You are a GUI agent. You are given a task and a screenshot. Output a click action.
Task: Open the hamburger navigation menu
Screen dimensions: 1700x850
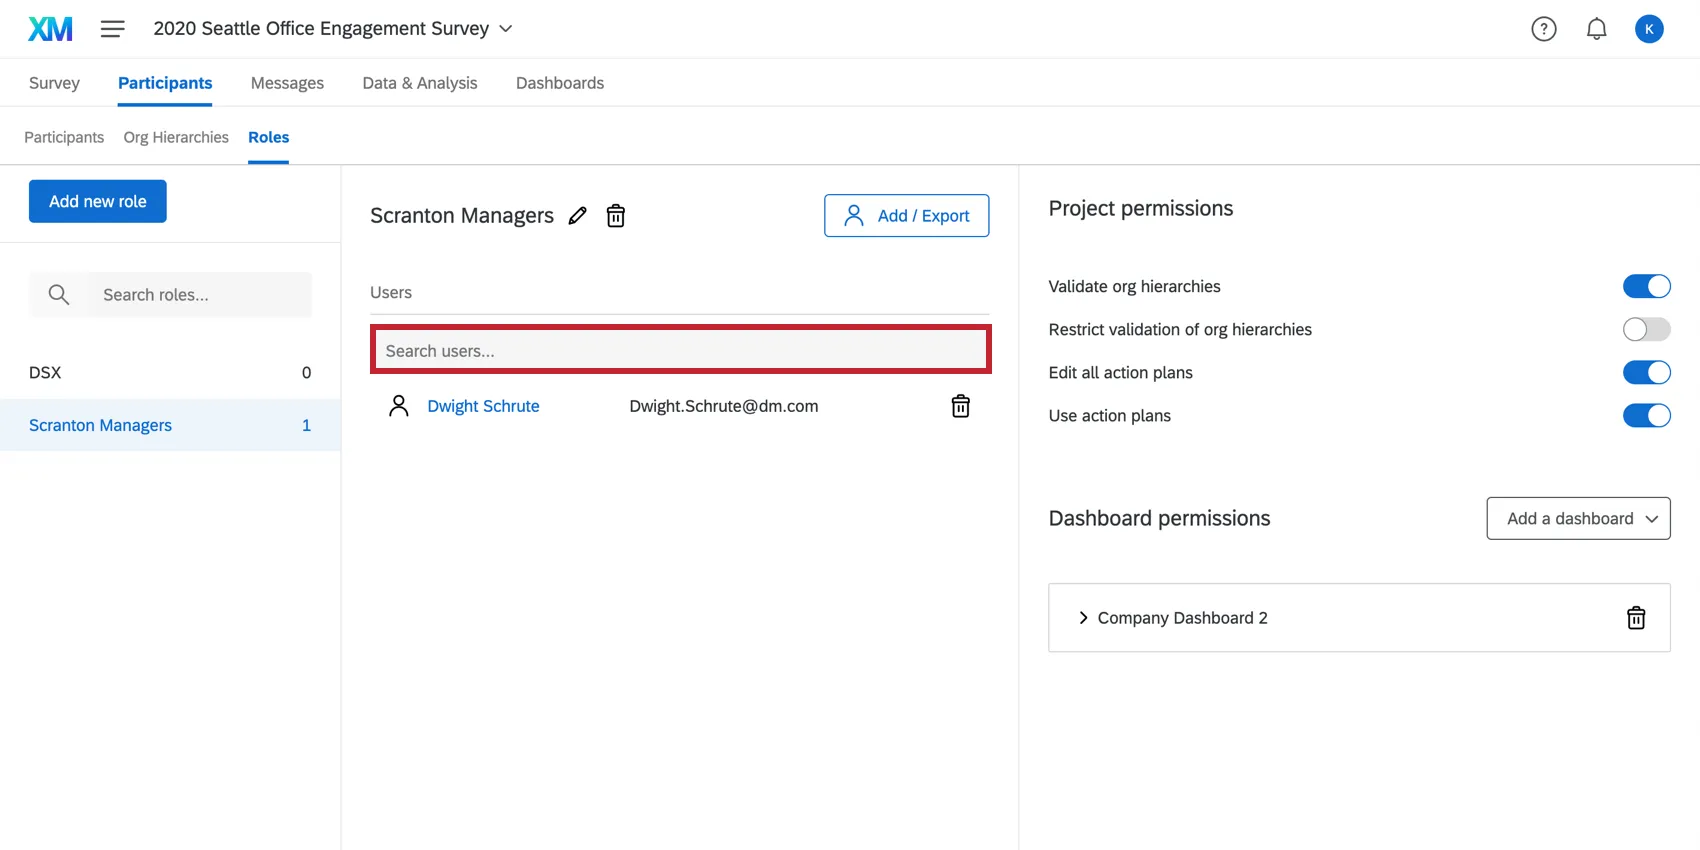click(x=113, y=29)
